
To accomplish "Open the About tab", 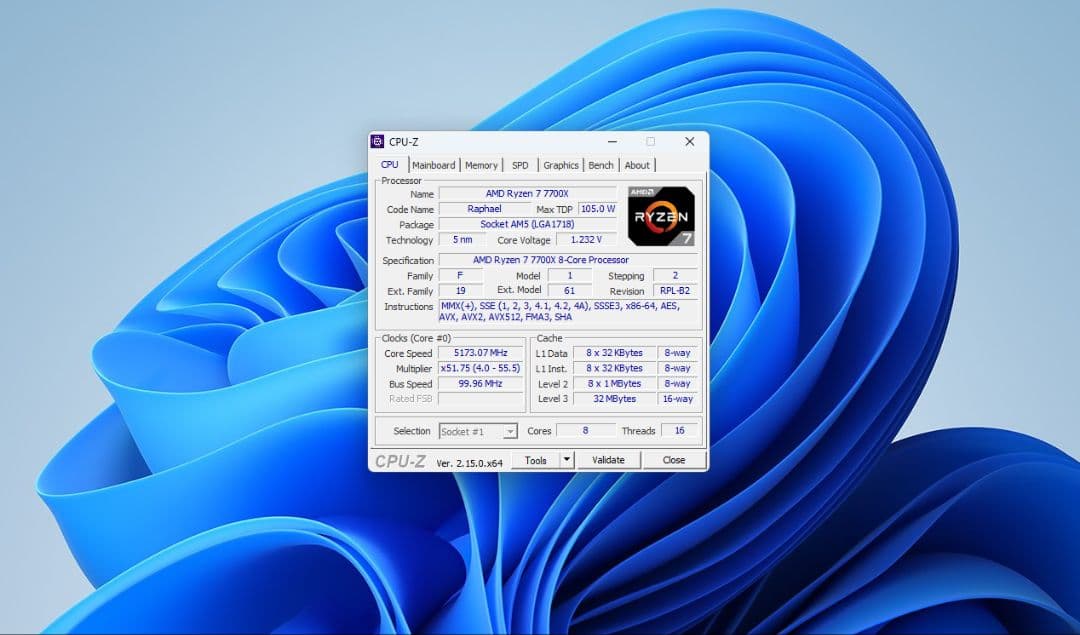I will point(637,164).
